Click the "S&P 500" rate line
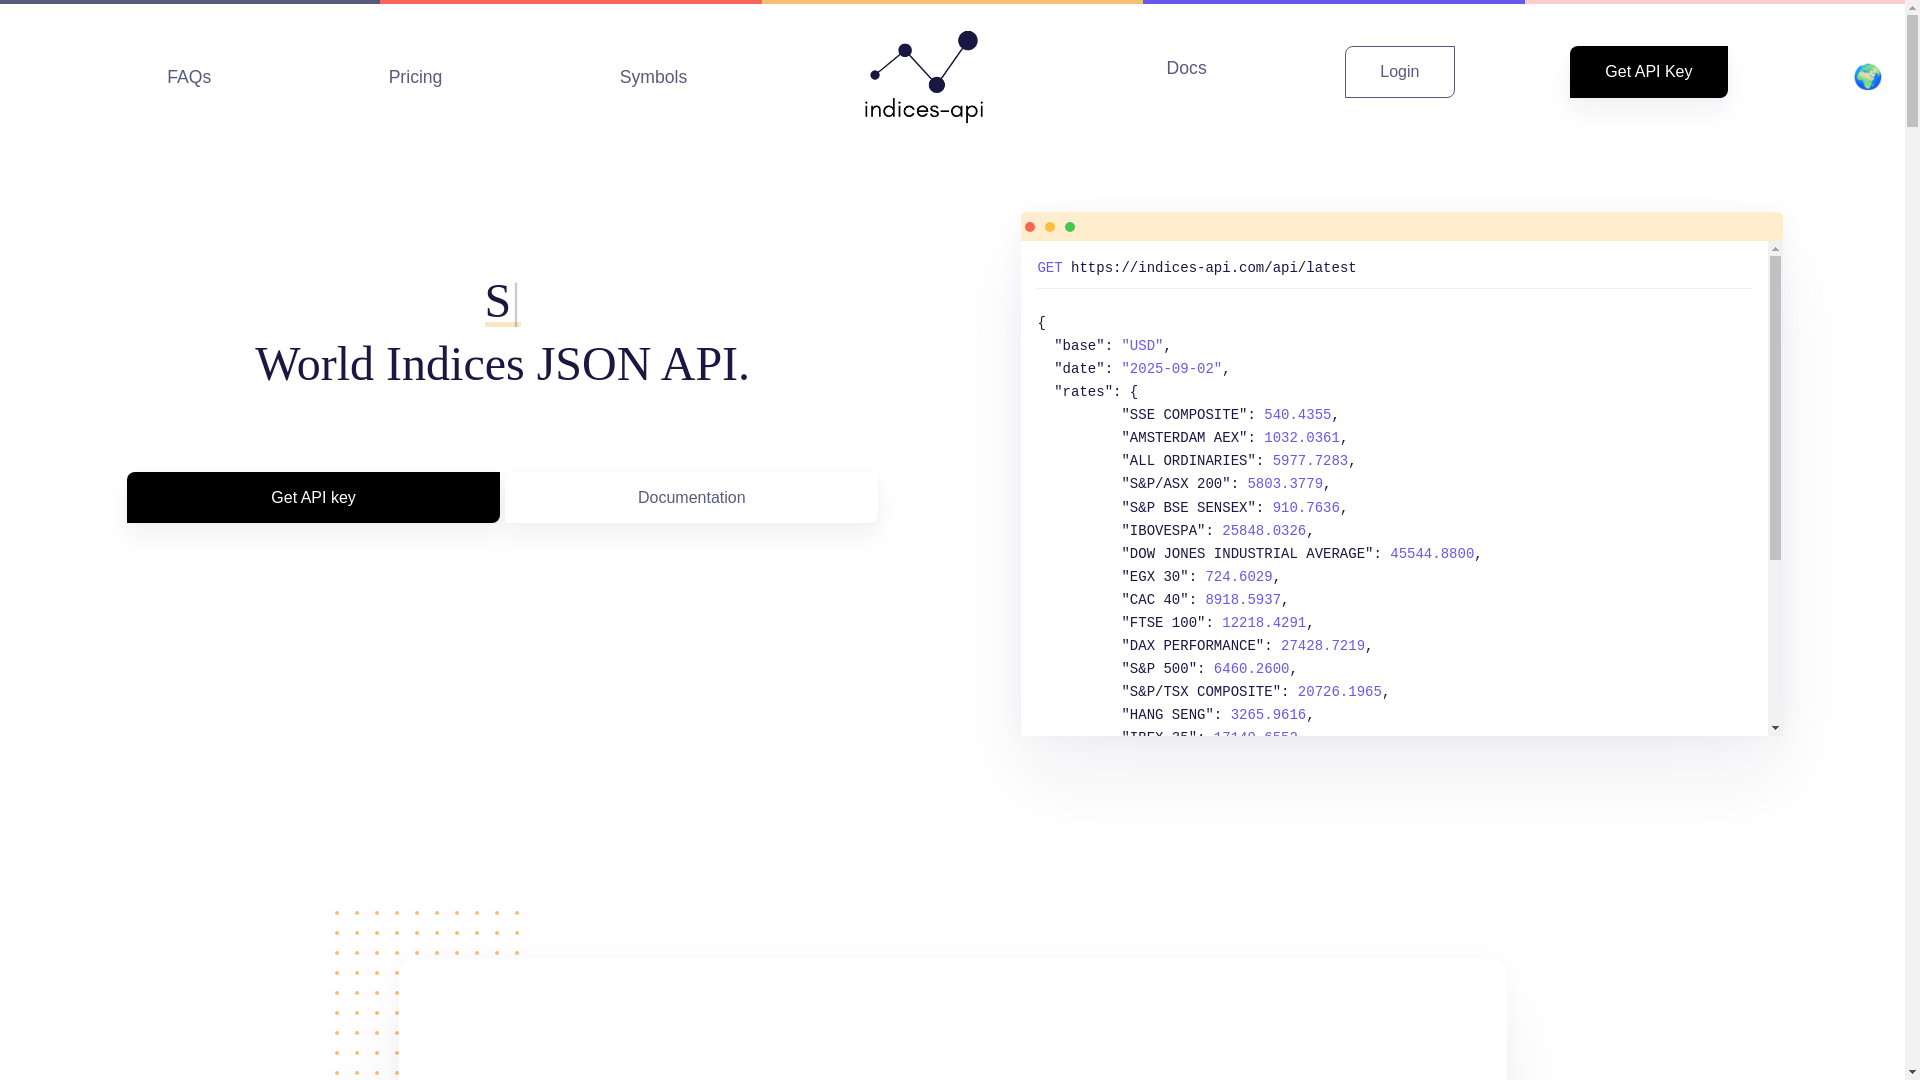The image size is (1920, 1080). 1209,669
